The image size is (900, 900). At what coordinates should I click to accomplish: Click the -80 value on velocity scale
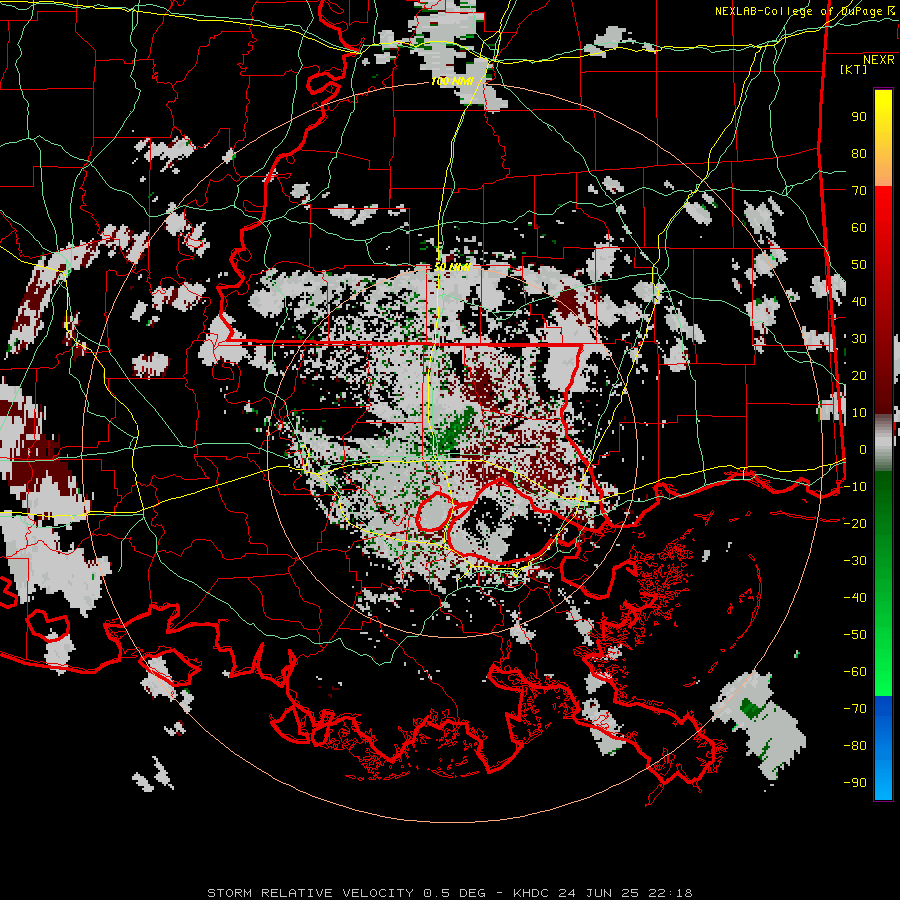[855, 746]
